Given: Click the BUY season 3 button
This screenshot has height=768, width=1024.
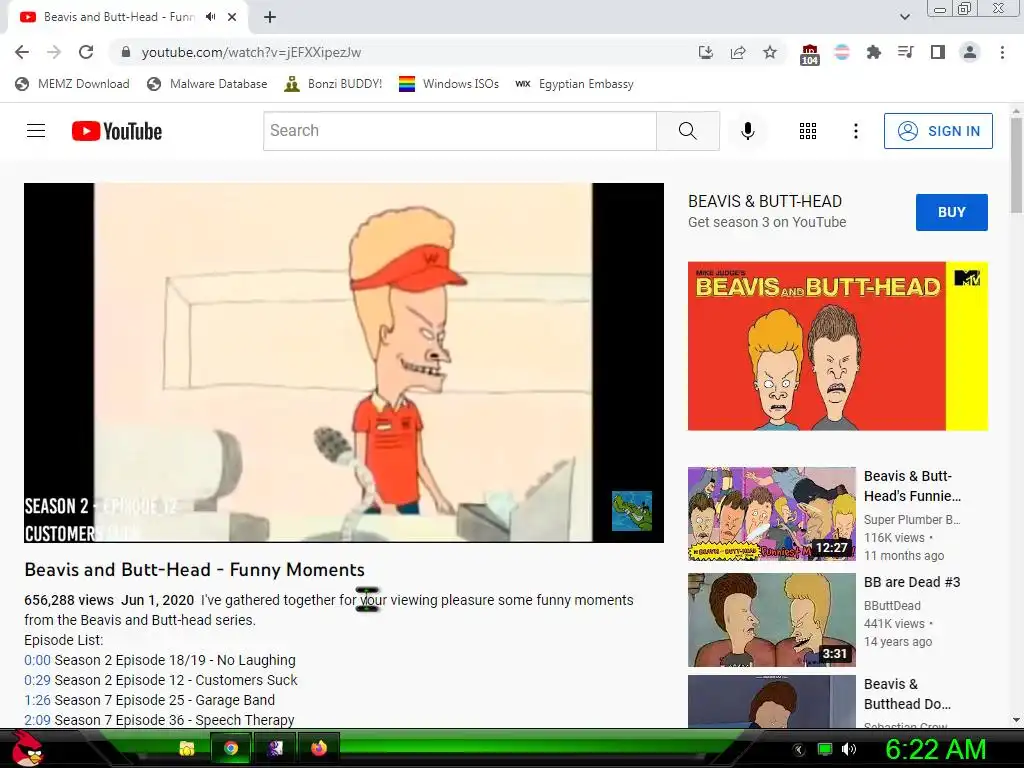Looking at the screenshot, I should [952, 212].
